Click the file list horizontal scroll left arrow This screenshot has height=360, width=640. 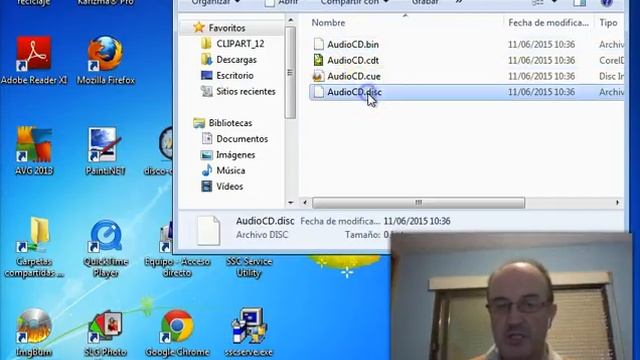305,202
